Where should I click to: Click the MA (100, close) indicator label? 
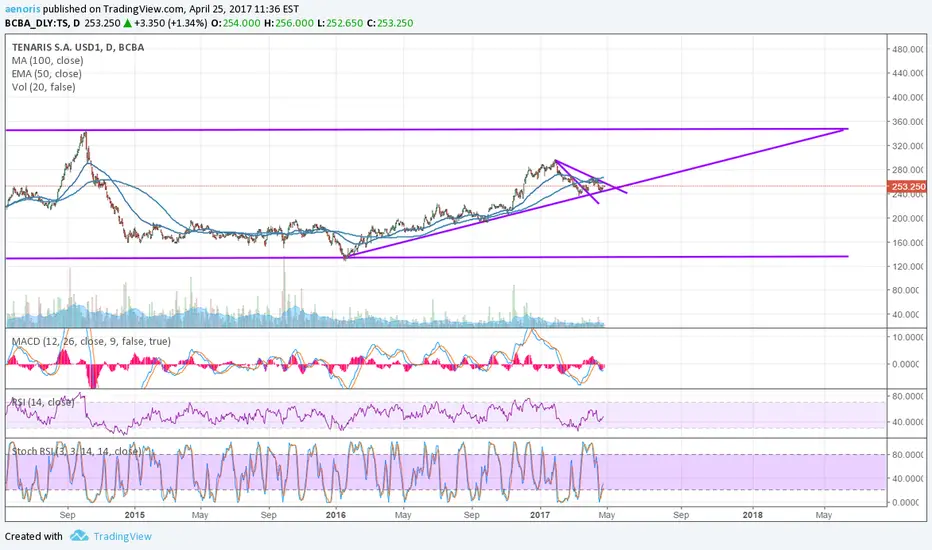click(48, 61)
